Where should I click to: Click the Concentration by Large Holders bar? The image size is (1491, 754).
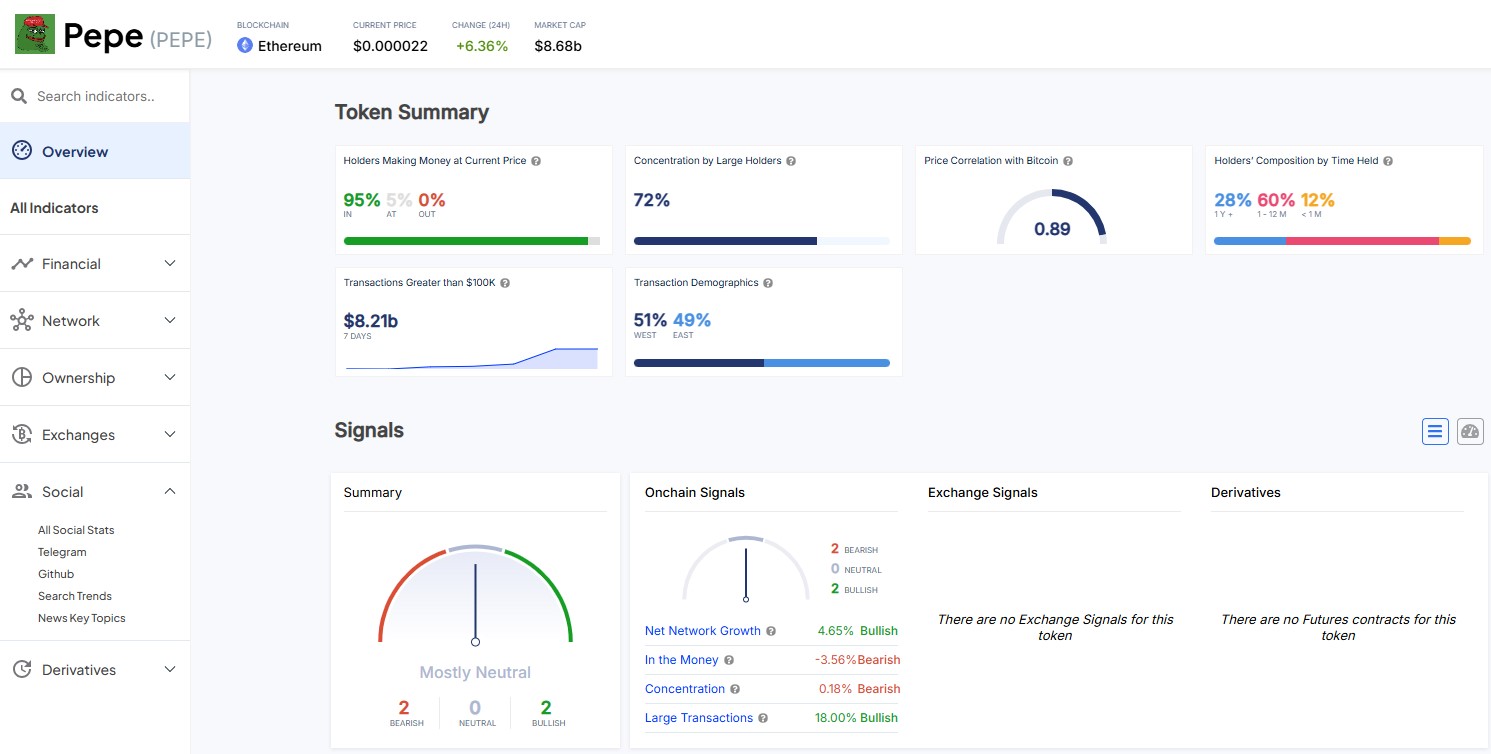pyautogui.click(x=762, y=241)
